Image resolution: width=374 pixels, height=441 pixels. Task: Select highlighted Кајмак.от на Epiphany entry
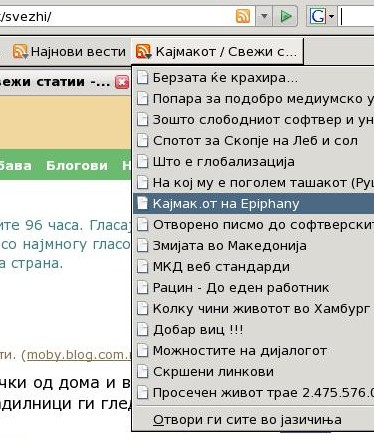pyautogui.click(x=253, y=204)
